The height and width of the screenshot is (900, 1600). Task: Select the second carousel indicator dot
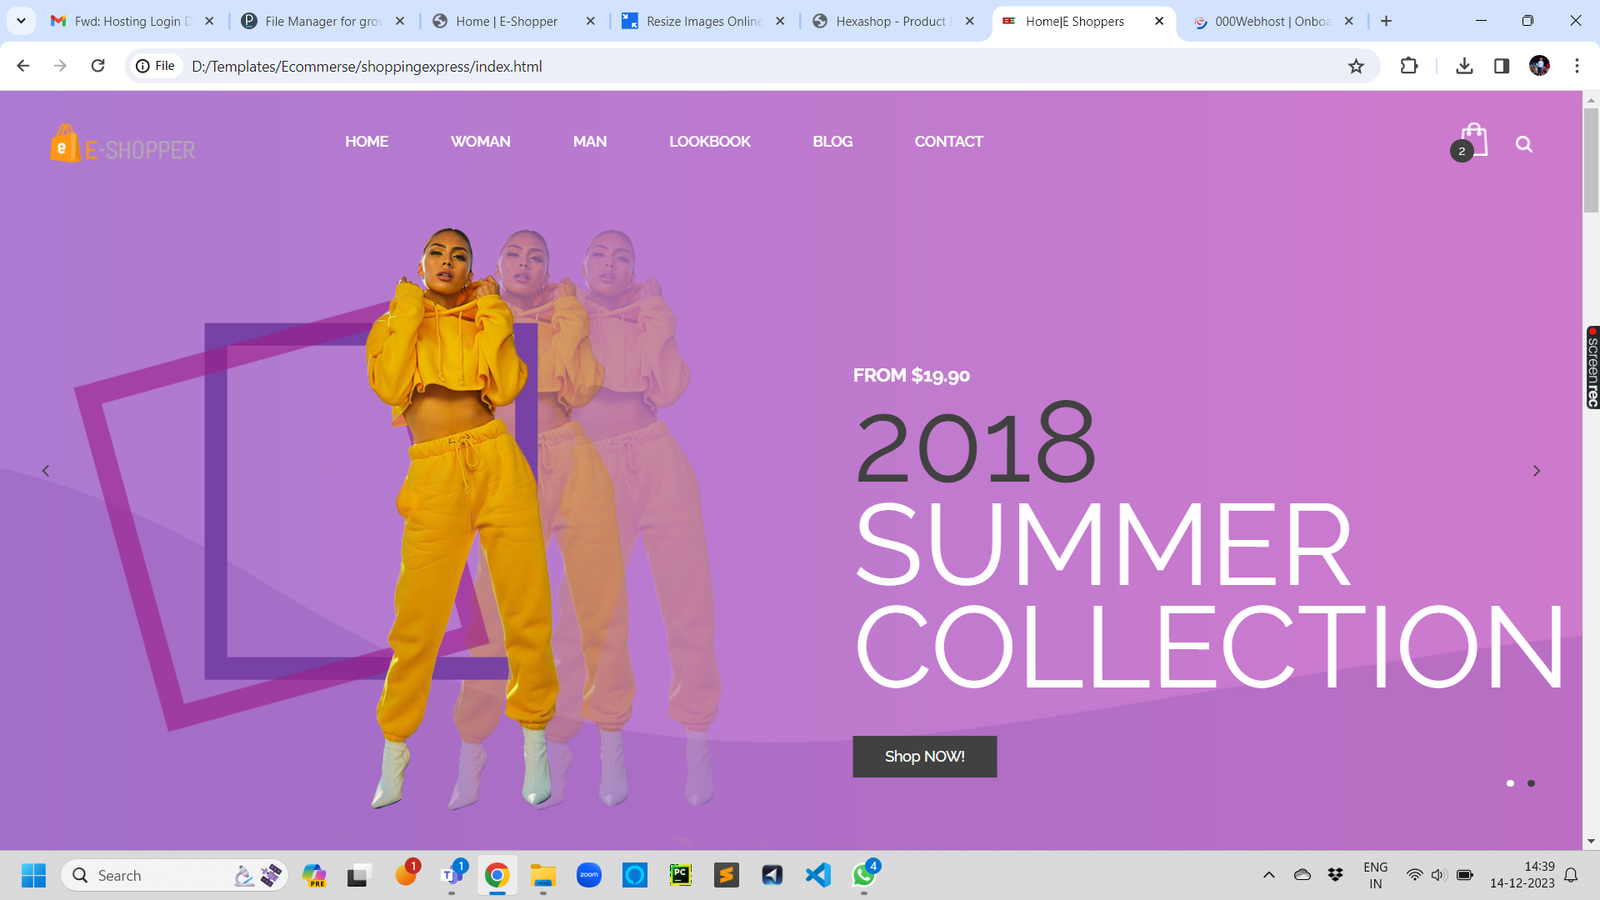[x=1530, y=784]
